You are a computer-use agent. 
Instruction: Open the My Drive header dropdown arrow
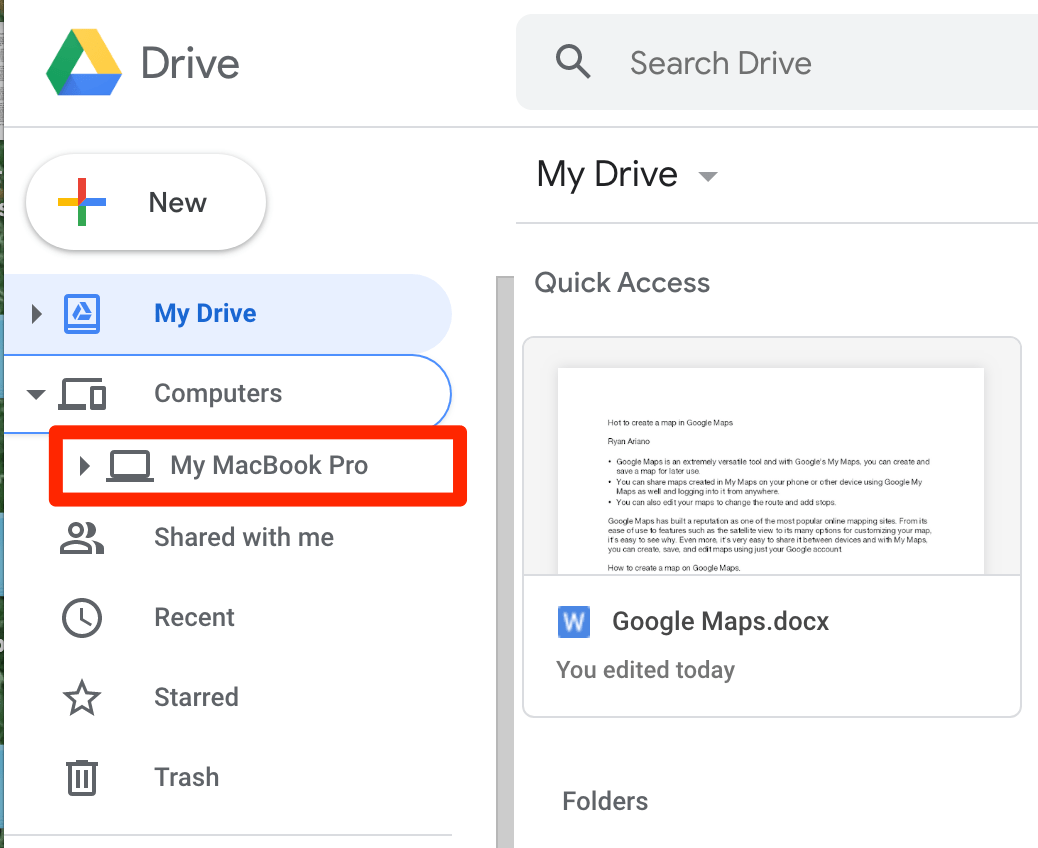pyautogui.click(x=708, y=176)
